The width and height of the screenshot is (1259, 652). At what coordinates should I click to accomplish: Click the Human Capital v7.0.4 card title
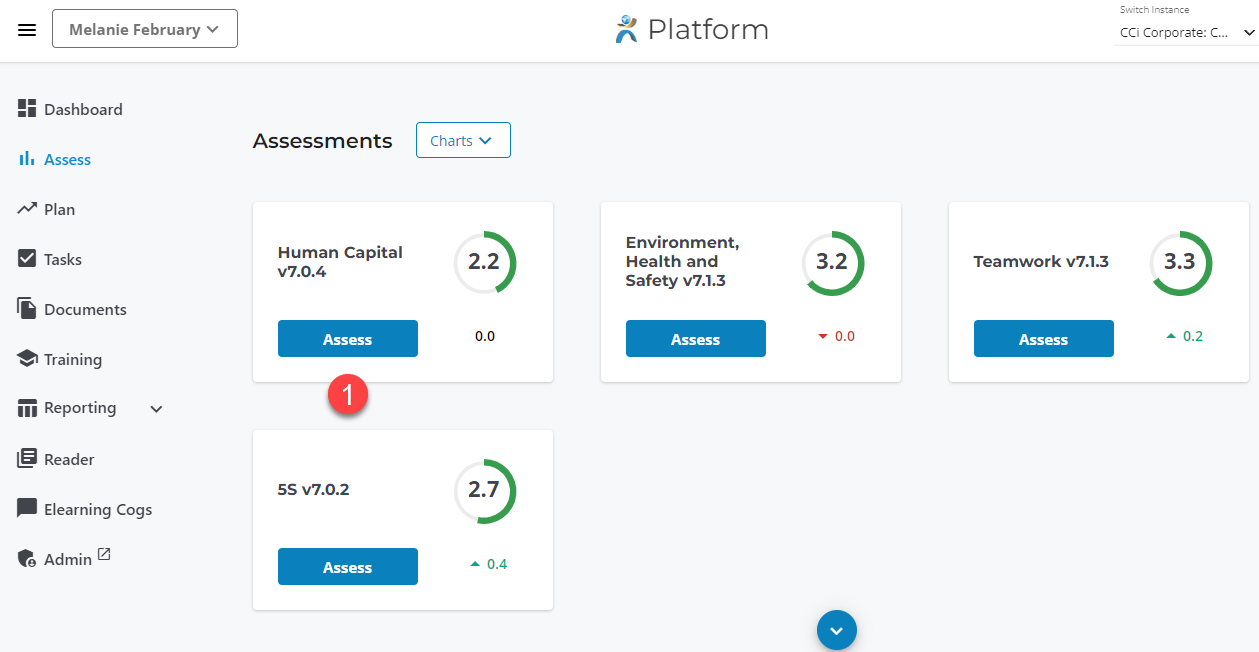340,262
